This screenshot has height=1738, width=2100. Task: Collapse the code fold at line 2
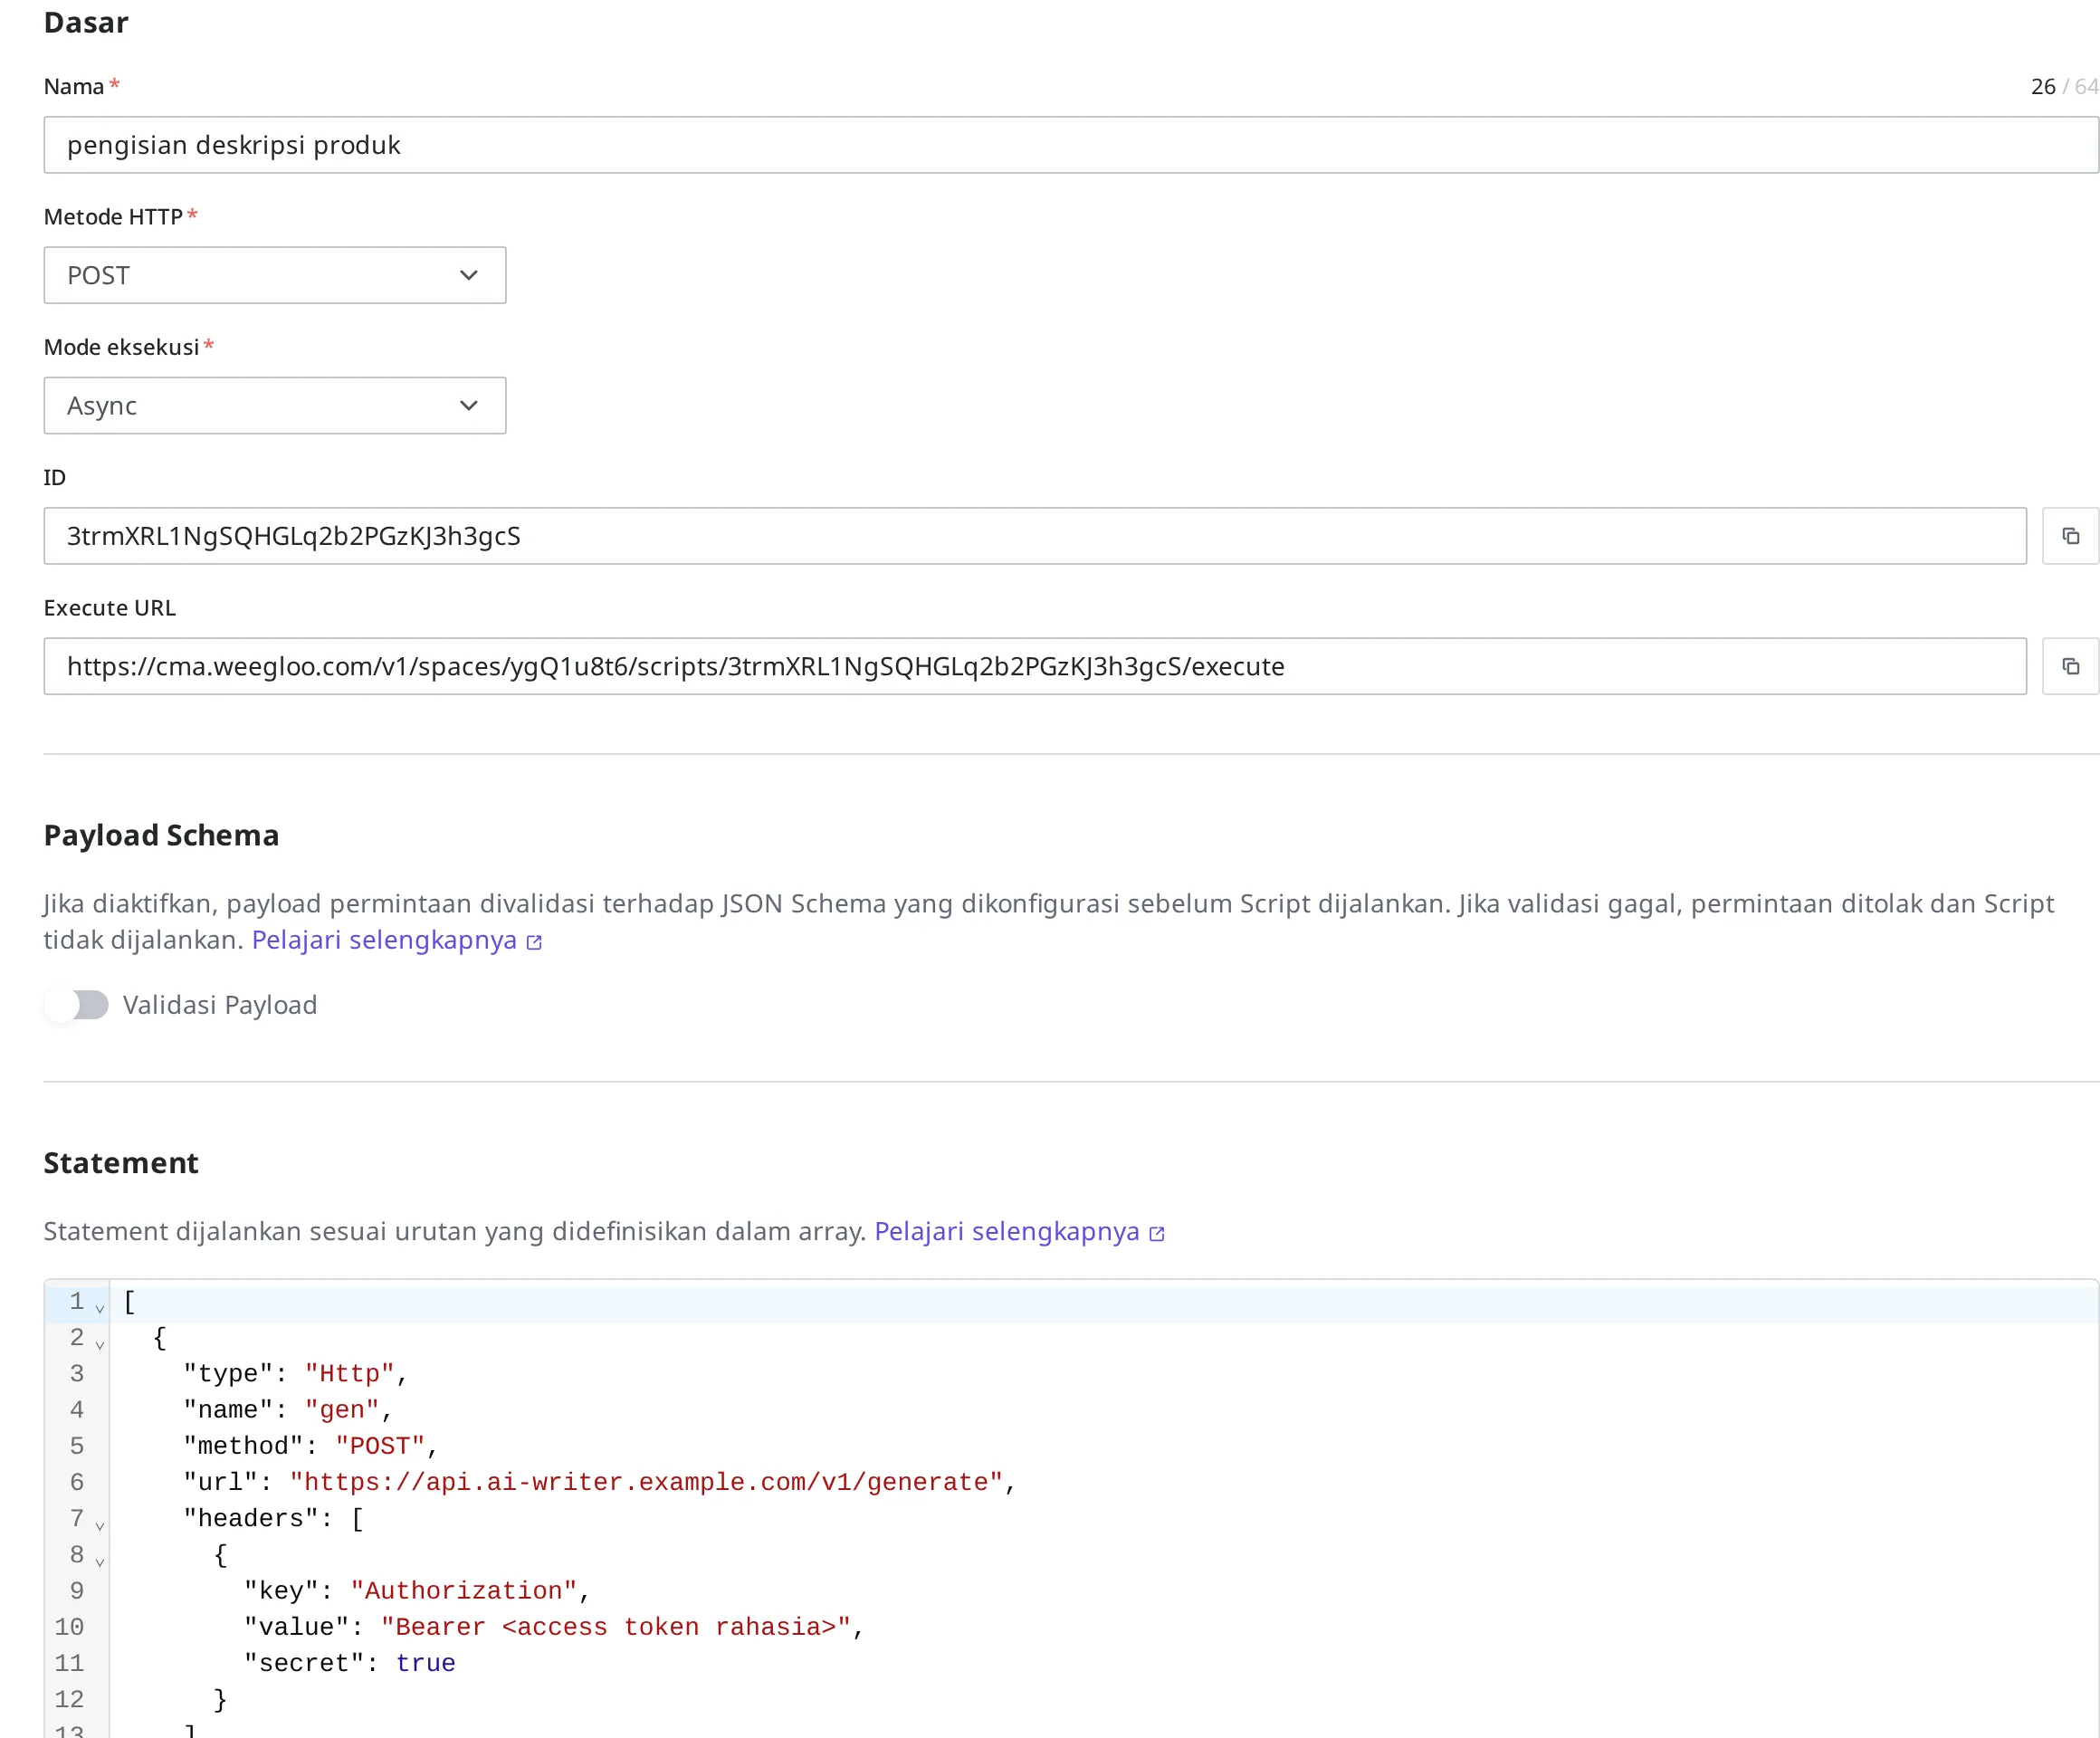click(100, 1344)
